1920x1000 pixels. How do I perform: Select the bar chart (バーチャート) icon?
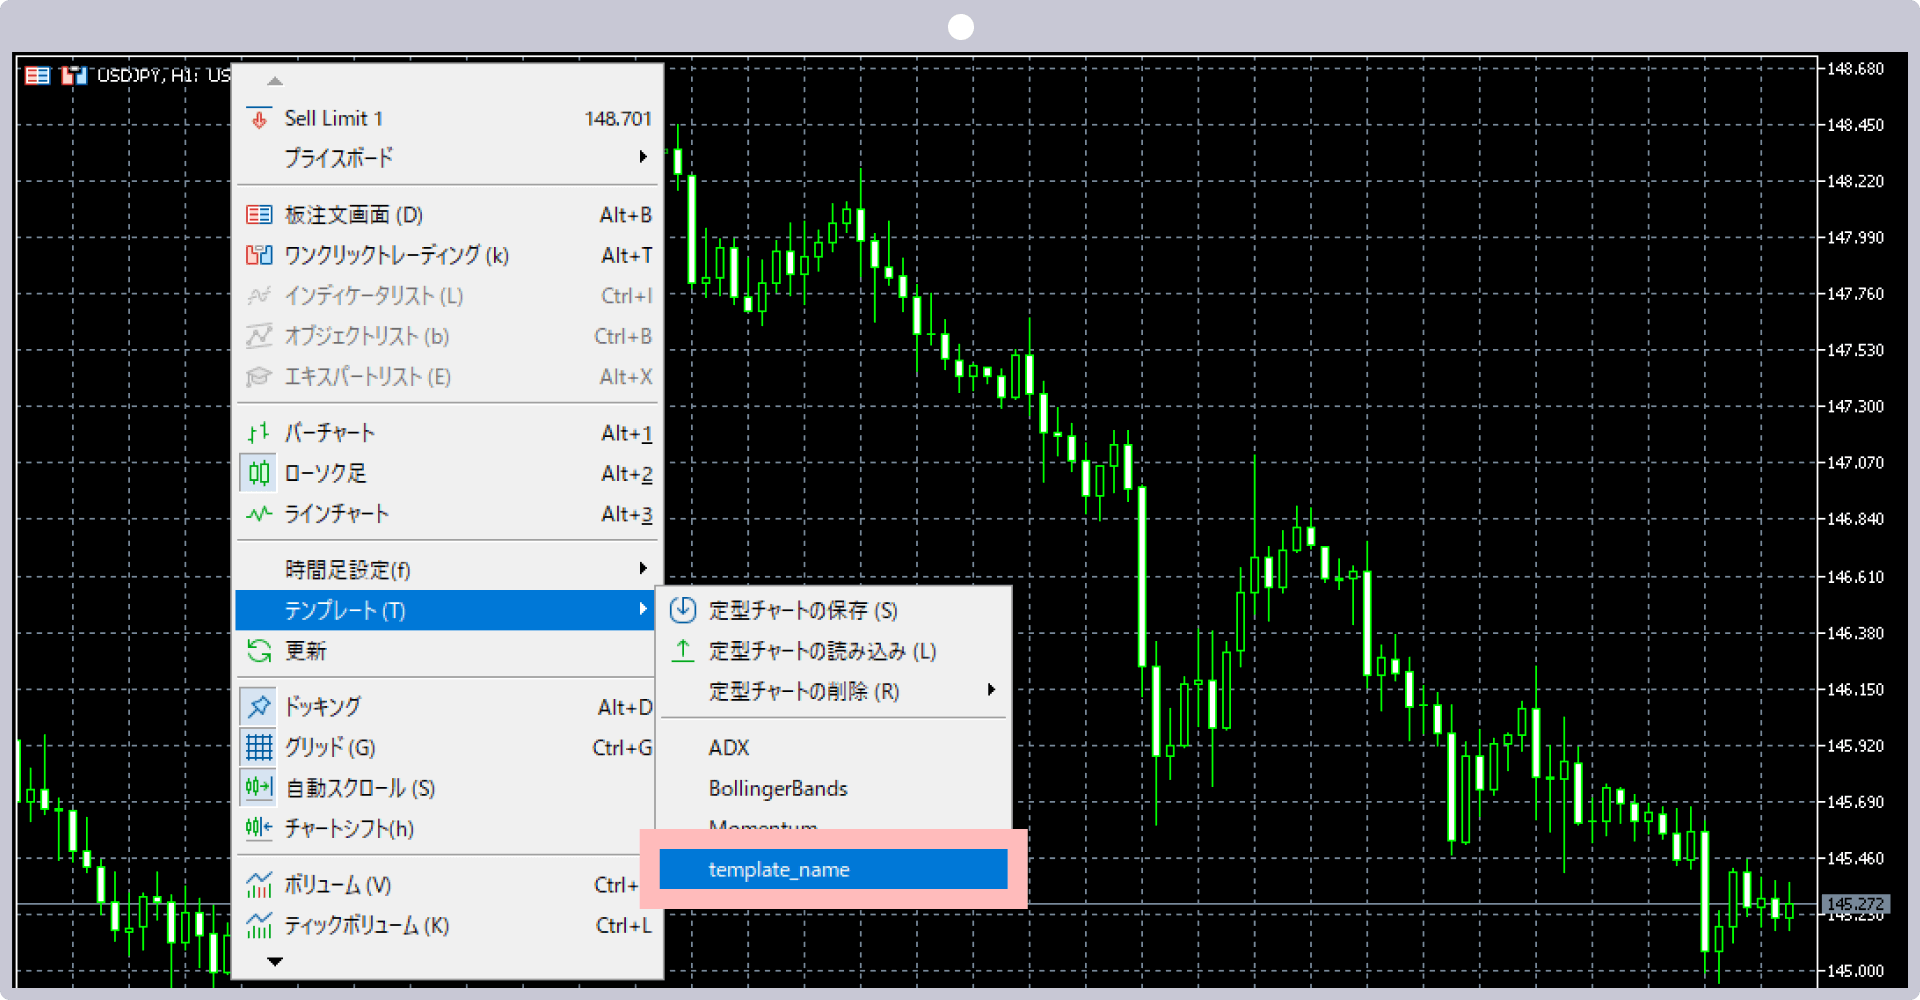click(x=258, y=432)
